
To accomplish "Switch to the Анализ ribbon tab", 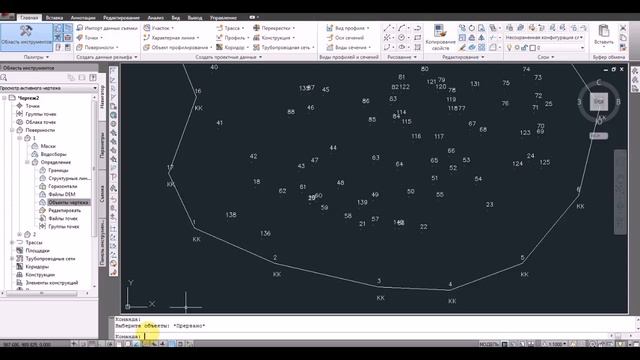I will pyautogui.click(x=156, y=18).
